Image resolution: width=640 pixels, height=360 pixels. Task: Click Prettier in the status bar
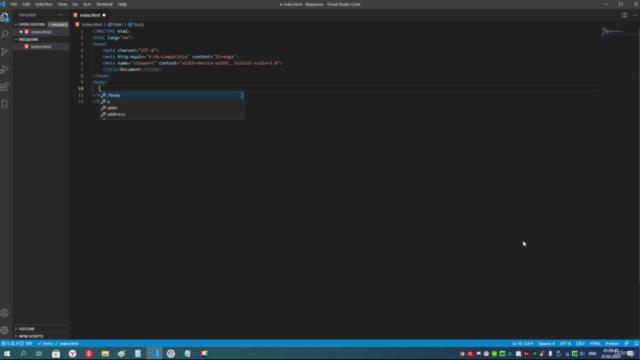612,344
